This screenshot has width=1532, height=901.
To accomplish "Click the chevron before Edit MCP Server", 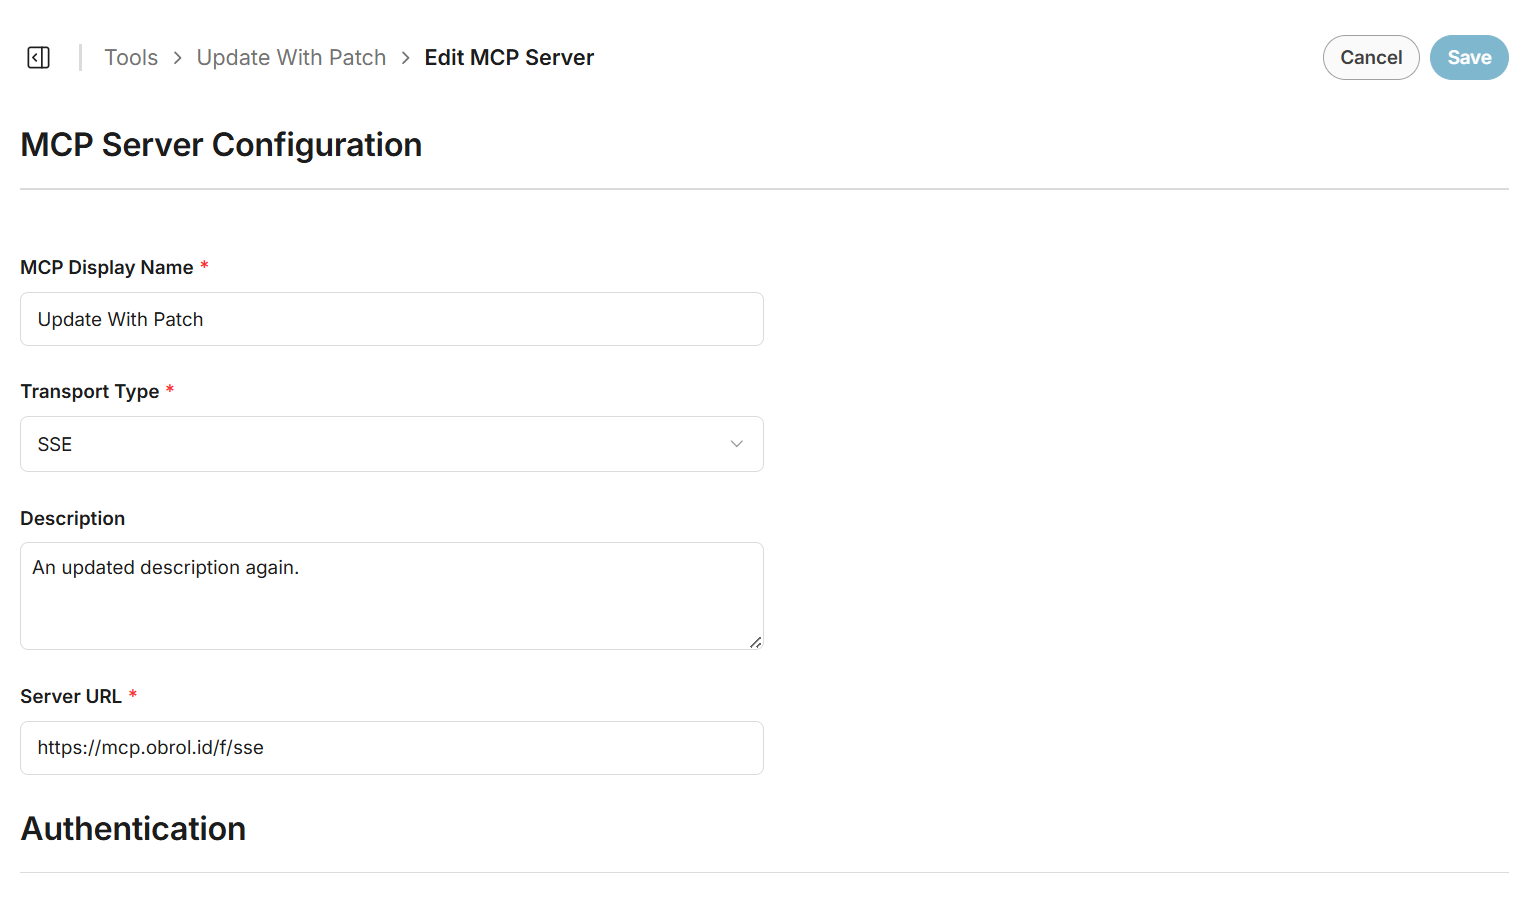I will coord(405,58).
